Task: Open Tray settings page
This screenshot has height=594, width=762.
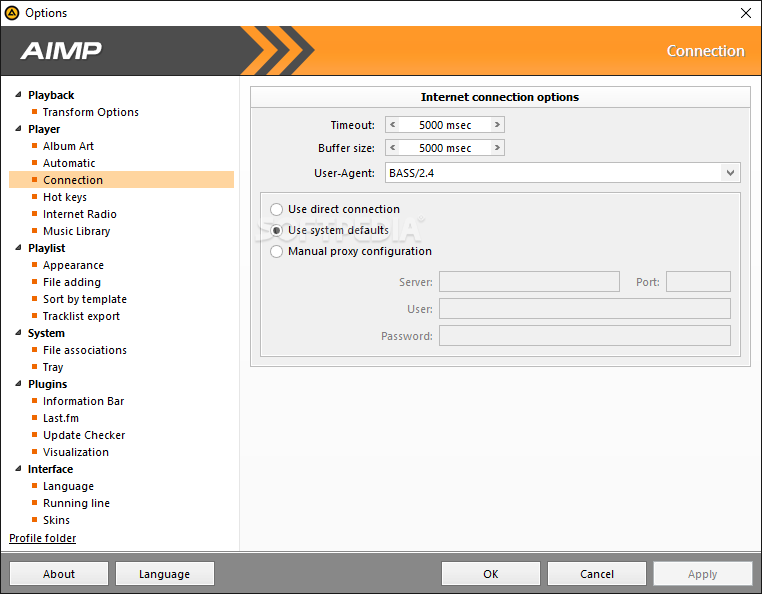Action: tap(53, 367)
